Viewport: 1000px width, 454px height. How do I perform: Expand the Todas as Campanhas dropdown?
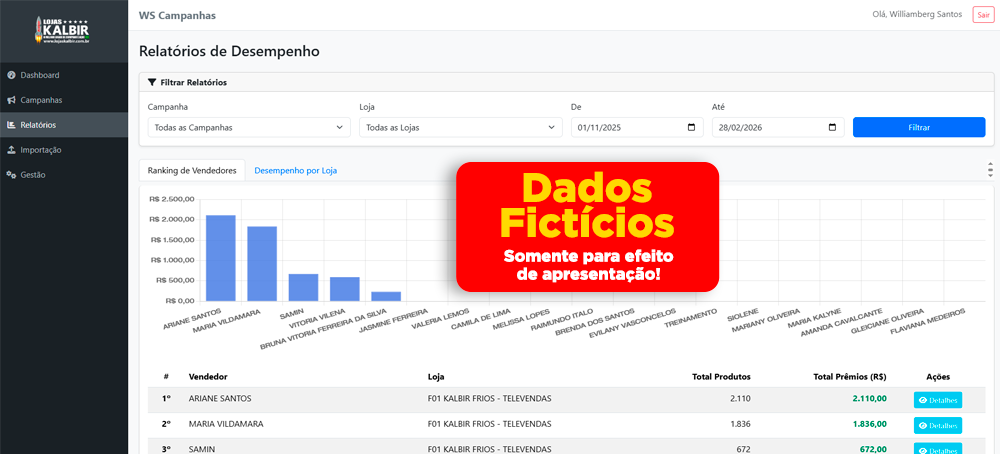click(249, 127)
